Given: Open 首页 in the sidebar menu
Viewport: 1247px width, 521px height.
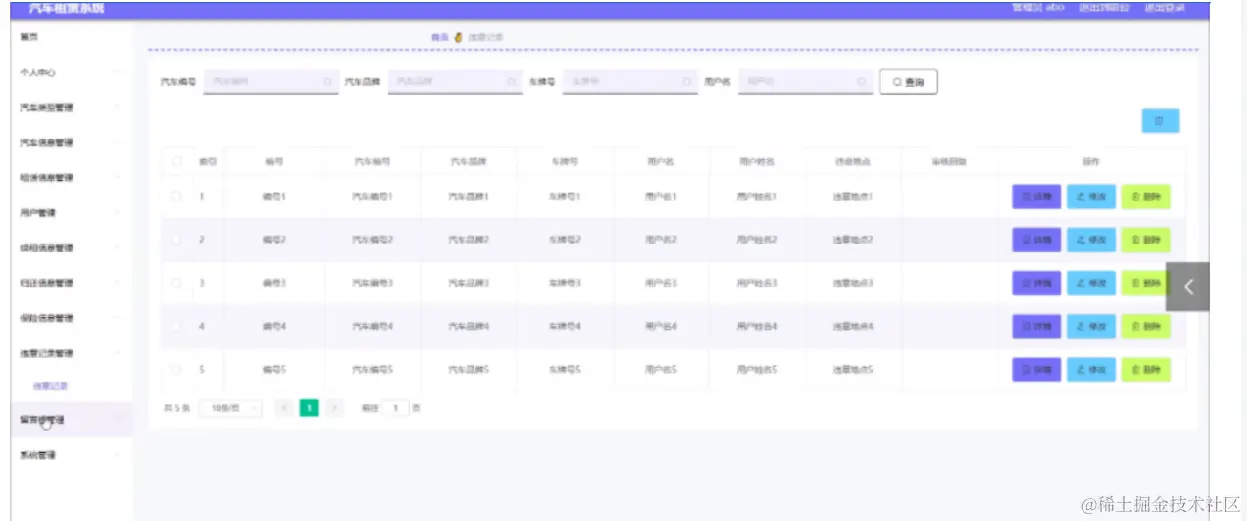Looking at the screenshot, I should click(30, 37).
